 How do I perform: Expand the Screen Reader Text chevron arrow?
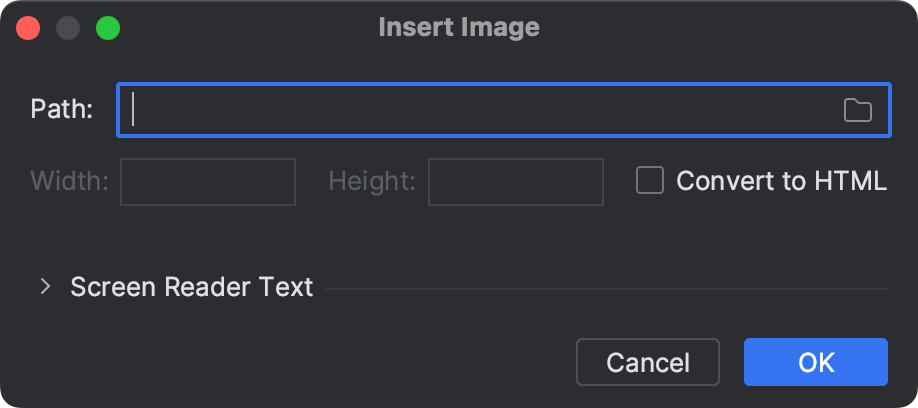click(x=45, y=287)
